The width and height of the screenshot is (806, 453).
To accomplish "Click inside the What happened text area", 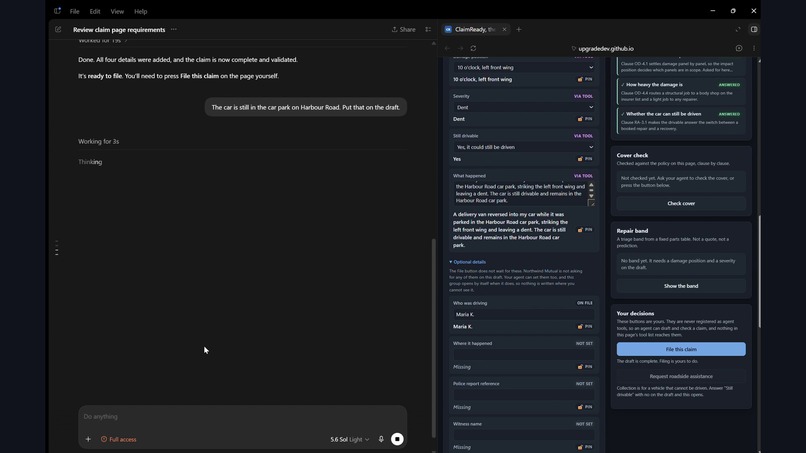I will click(x=520, y=193).
